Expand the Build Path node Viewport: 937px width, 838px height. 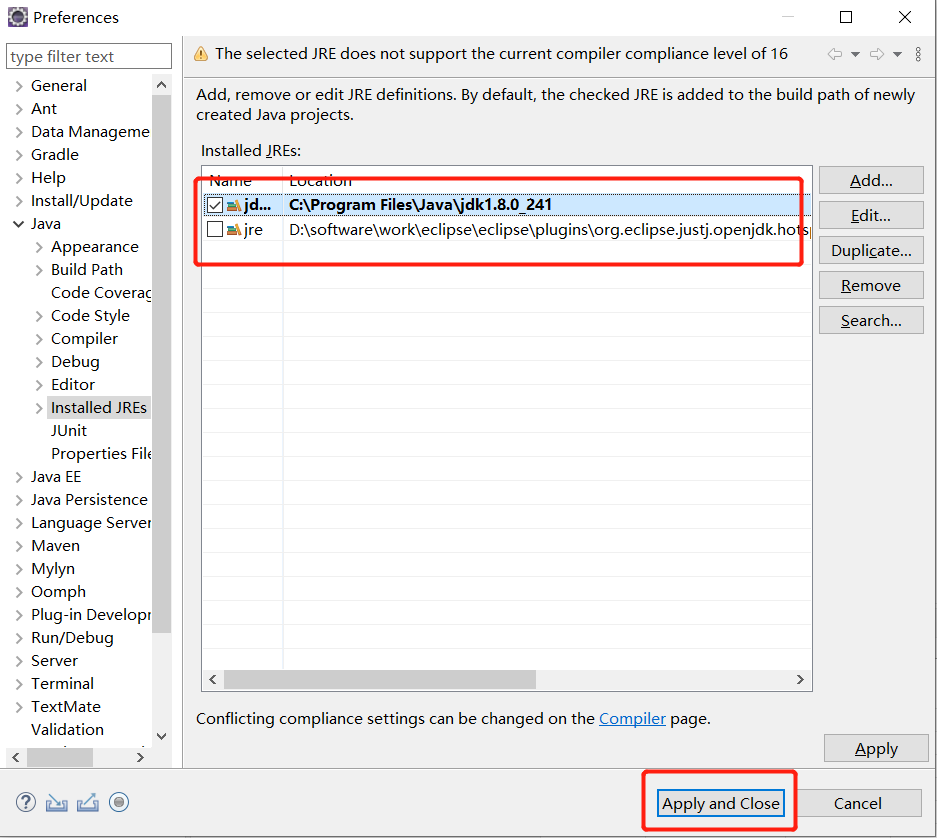[x=39, y=270]
